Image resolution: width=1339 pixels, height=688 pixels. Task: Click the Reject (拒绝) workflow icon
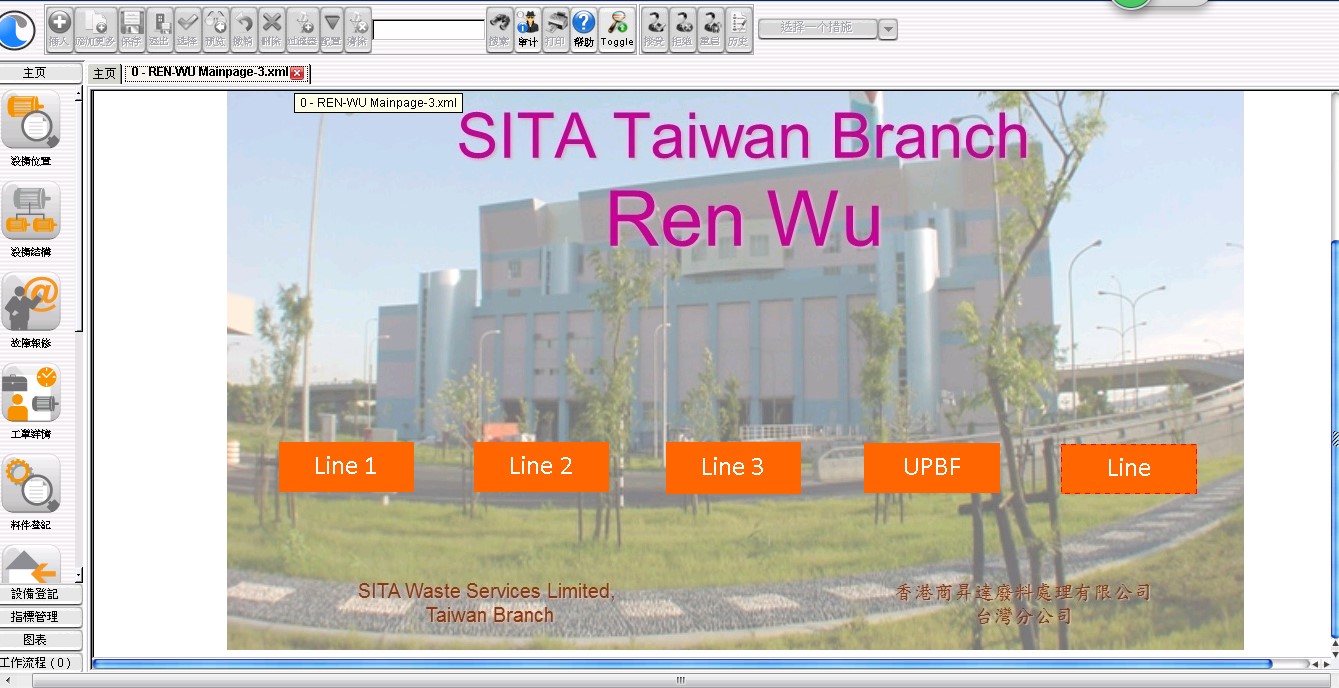pos(682,29)
